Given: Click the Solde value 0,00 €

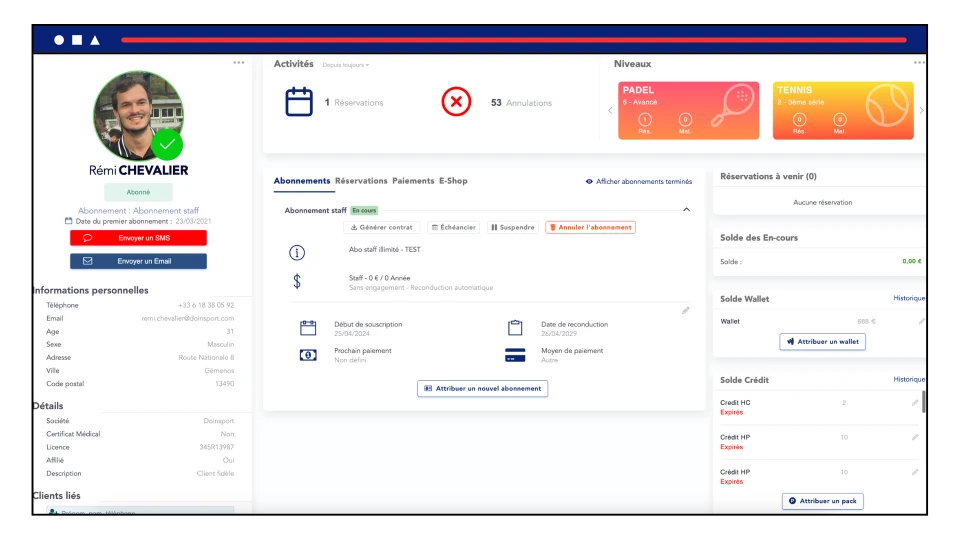Looking at the screenshot, I should (912, 261).
